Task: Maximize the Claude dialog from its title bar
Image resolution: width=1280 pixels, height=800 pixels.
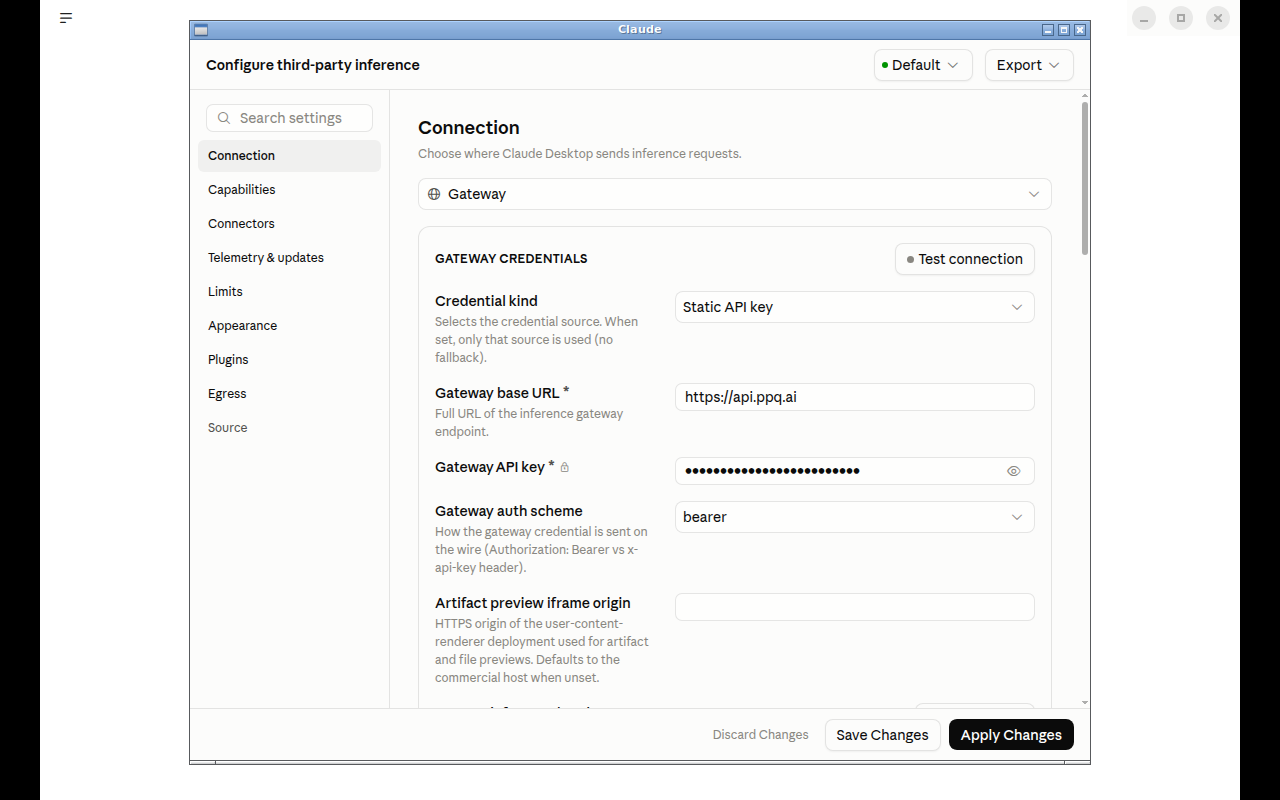Action: tap(1064, 30)
